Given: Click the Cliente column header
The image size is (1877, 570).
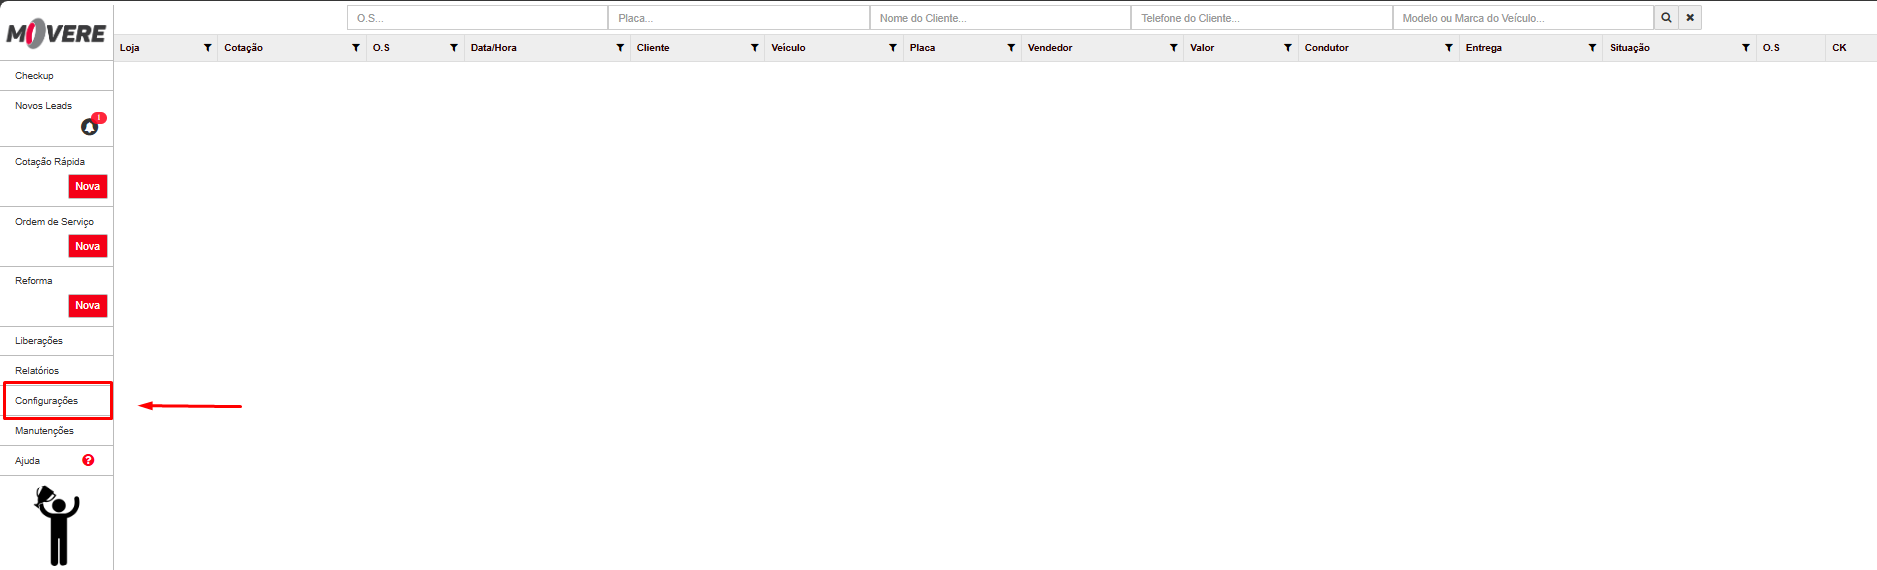Looking at the screenshot, I should [x=653, y=48].
